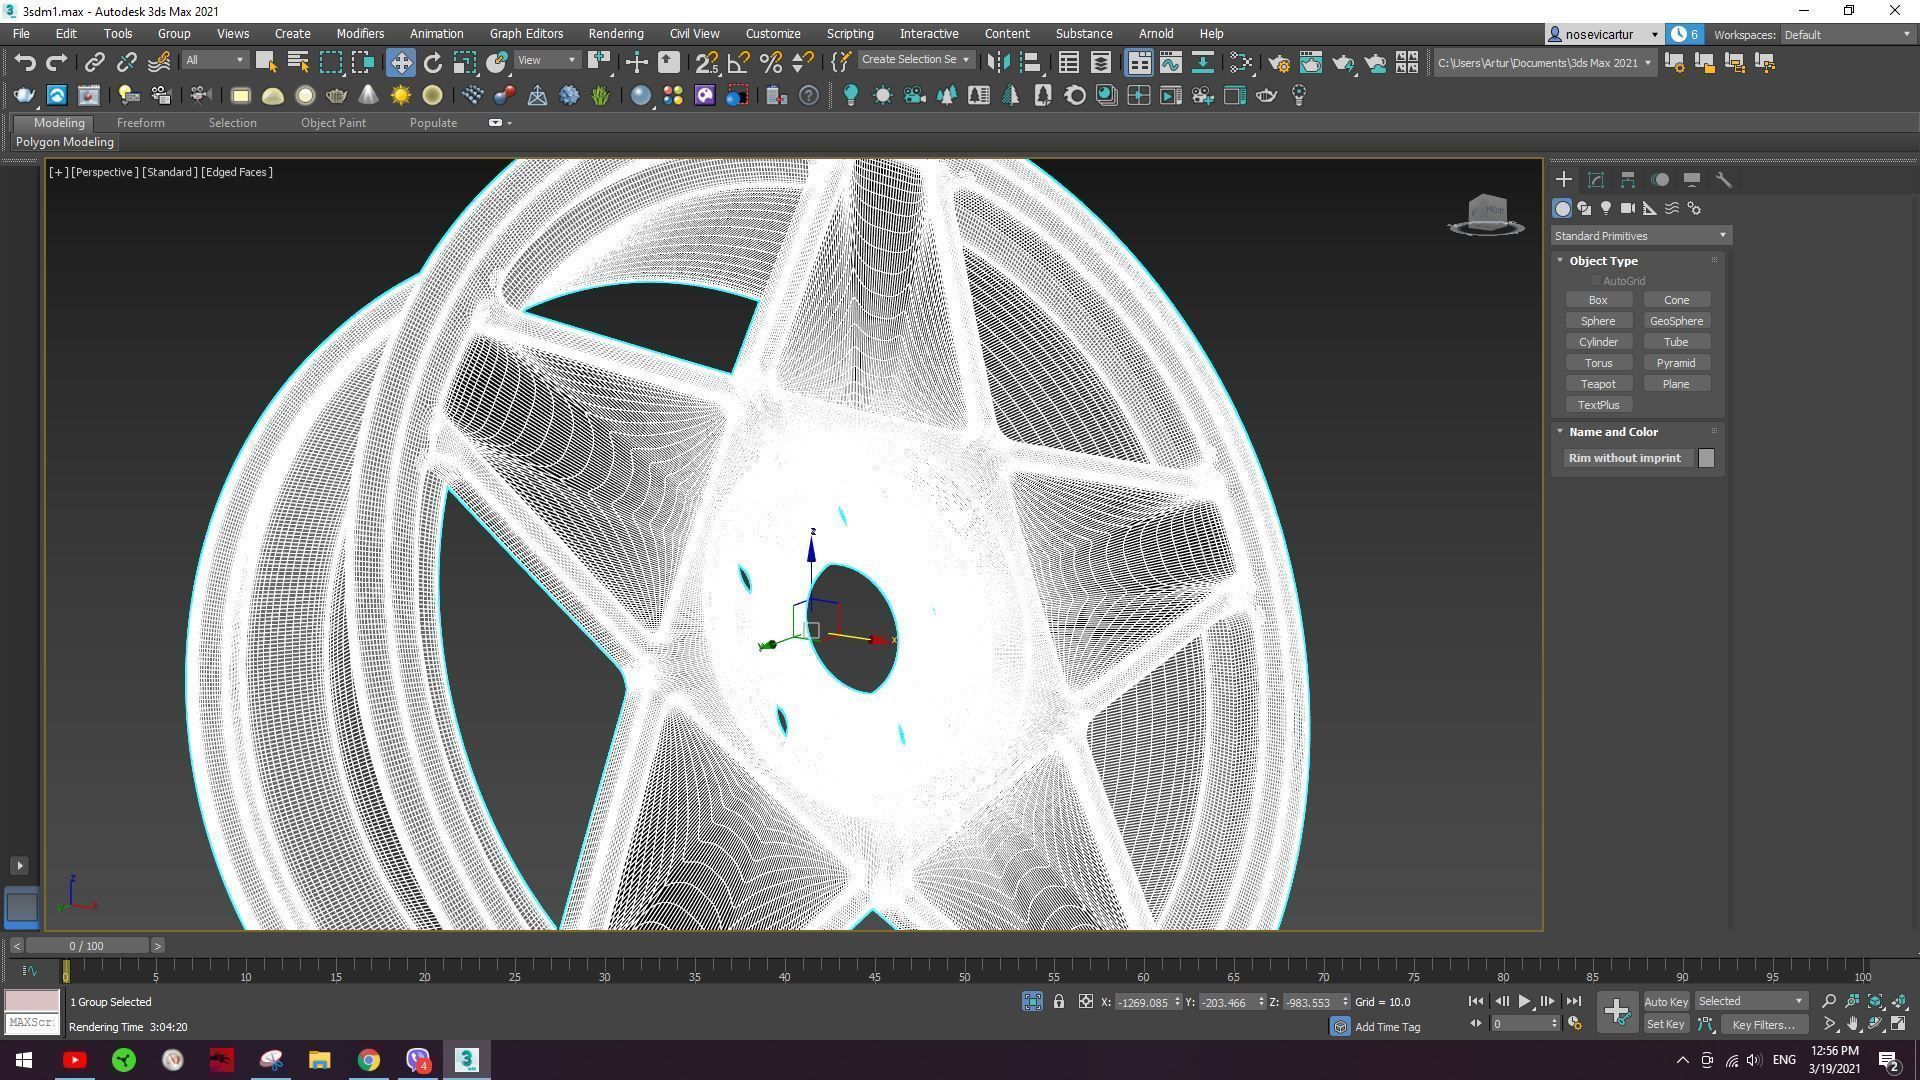Toggle Auto Key mode
This screenshot has width=1920, height=1080.
click(1666, 1001)
